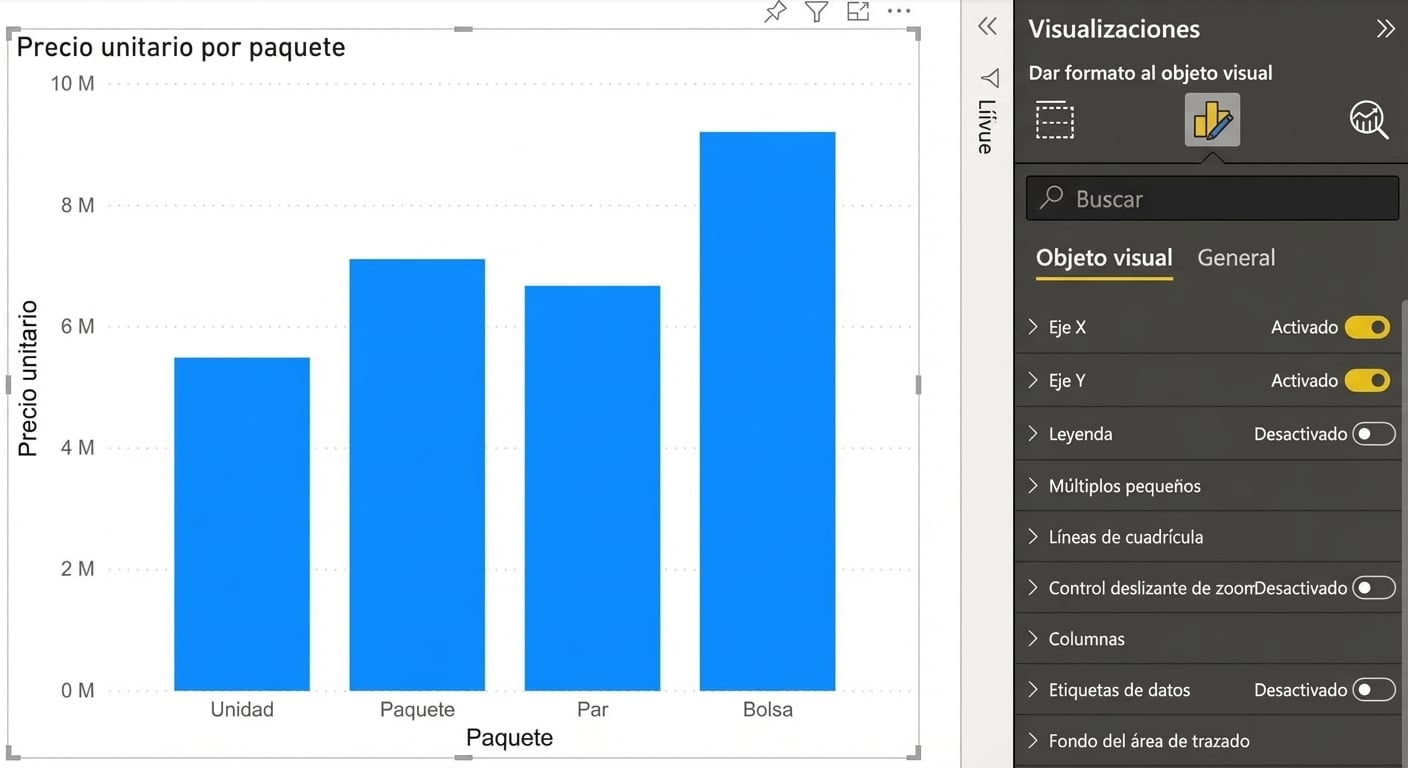Expand Visualizaciones pane using right double chevron
This screenshot has width=1408, height=768.
(x=1385, y=29)
